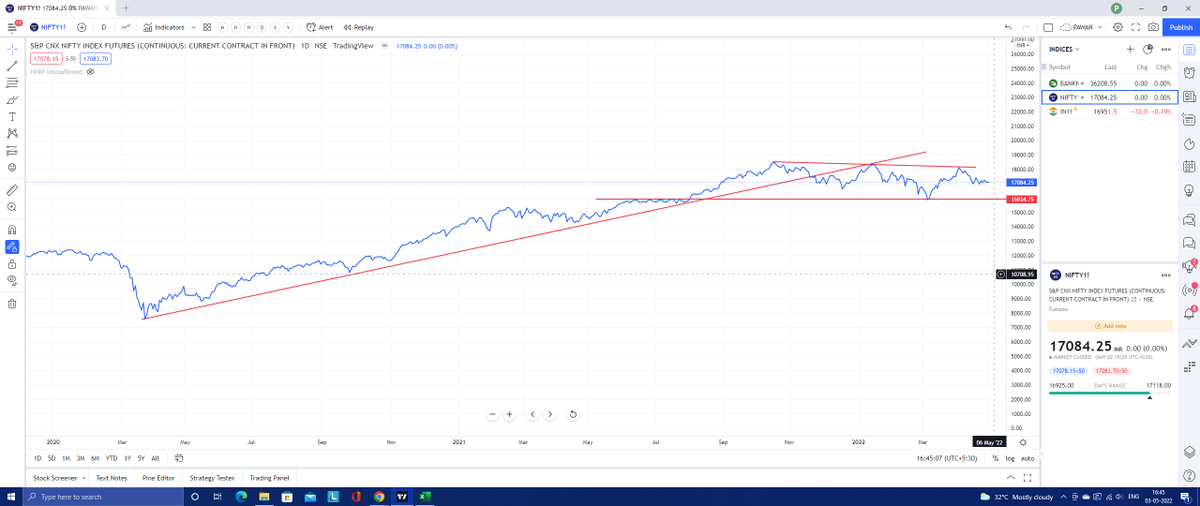Open the emoji icons tool
Screen dimensions: 1200x506
(12, 168)
